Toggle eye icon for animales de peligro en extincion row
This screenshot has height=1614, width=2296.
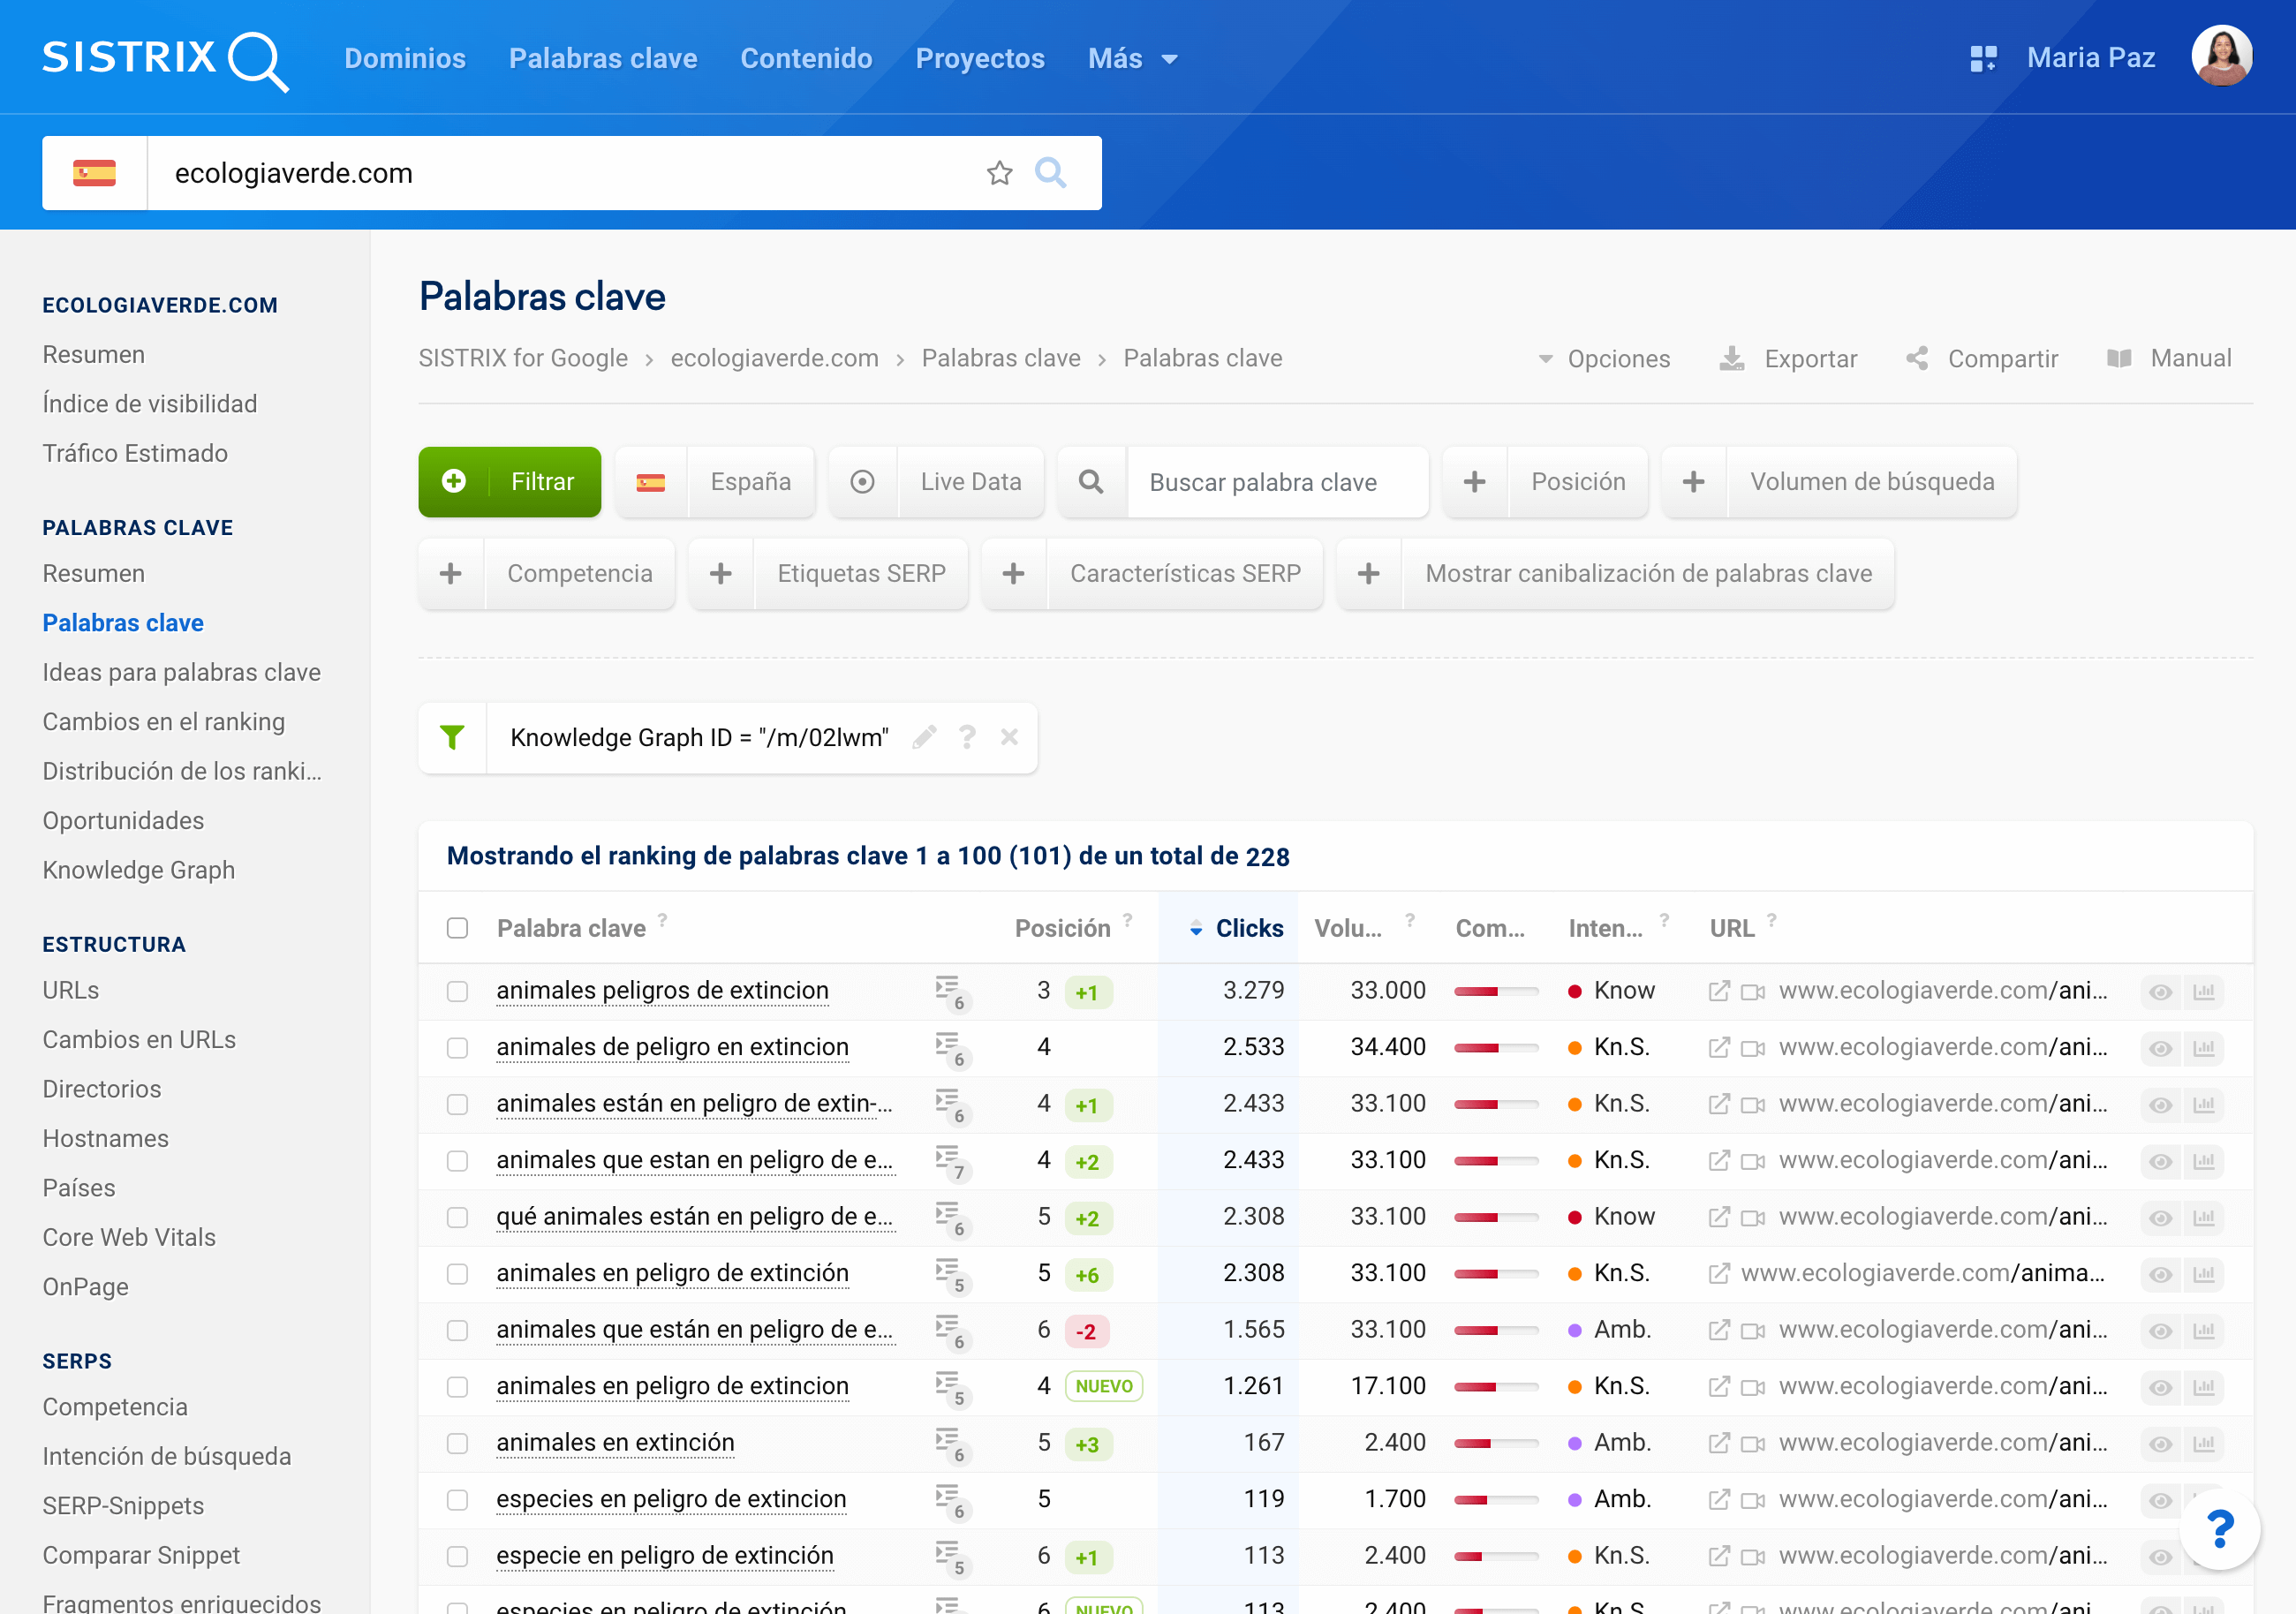coord(2160,1048)
